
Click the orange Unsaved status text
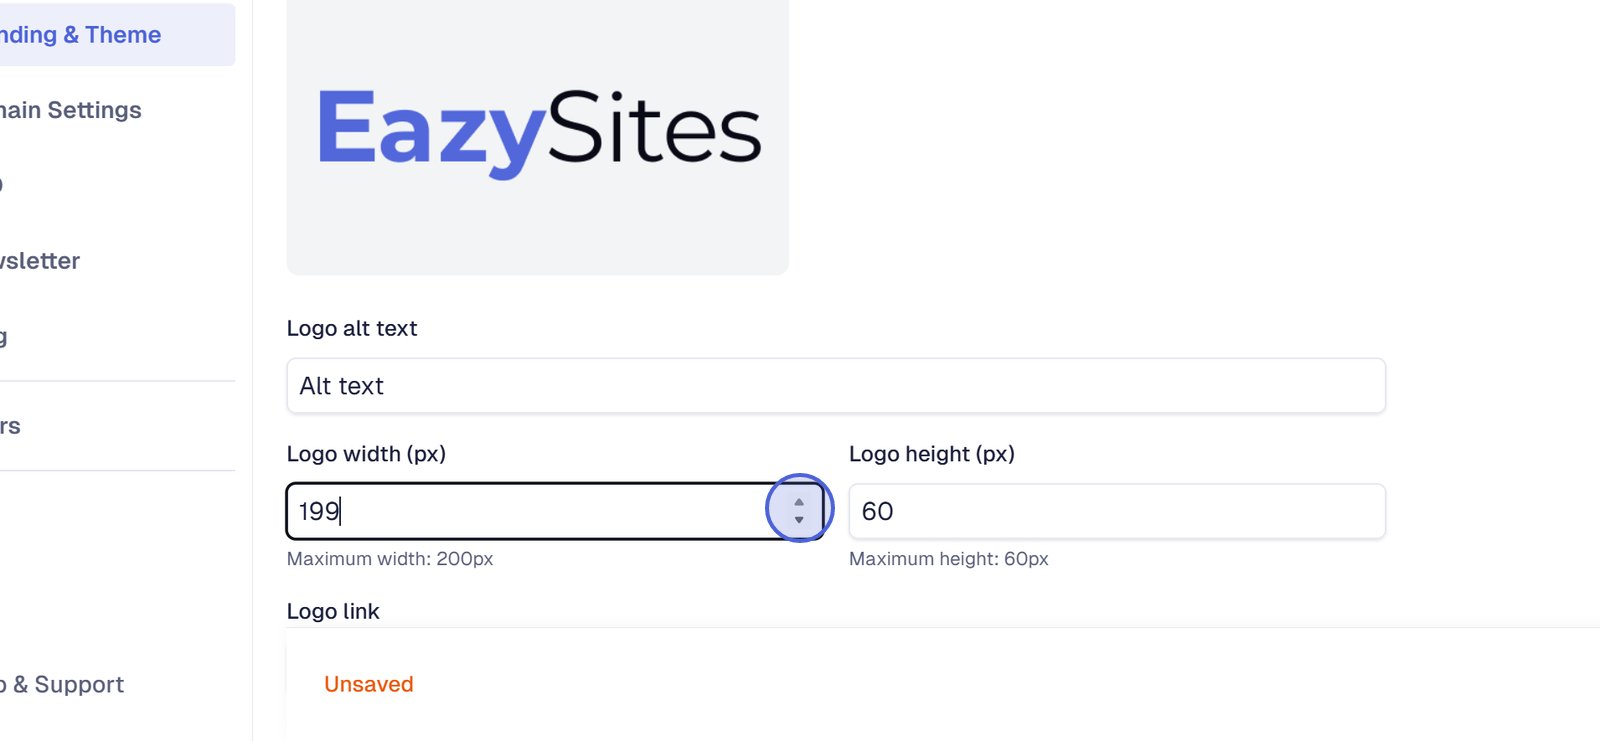(x=368, y=684)
